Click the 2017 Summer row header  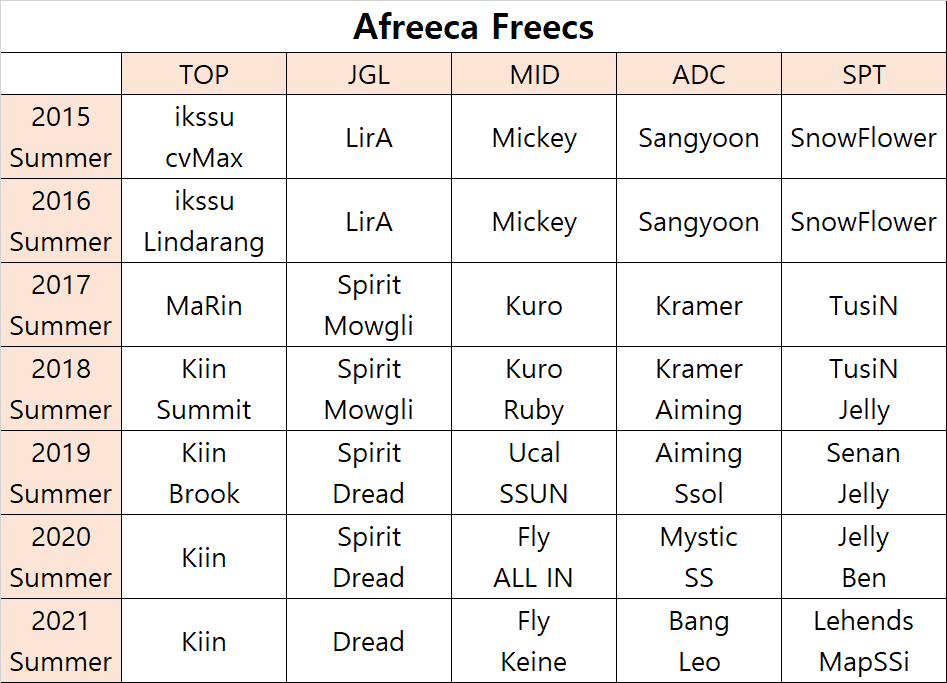(61, 305)
